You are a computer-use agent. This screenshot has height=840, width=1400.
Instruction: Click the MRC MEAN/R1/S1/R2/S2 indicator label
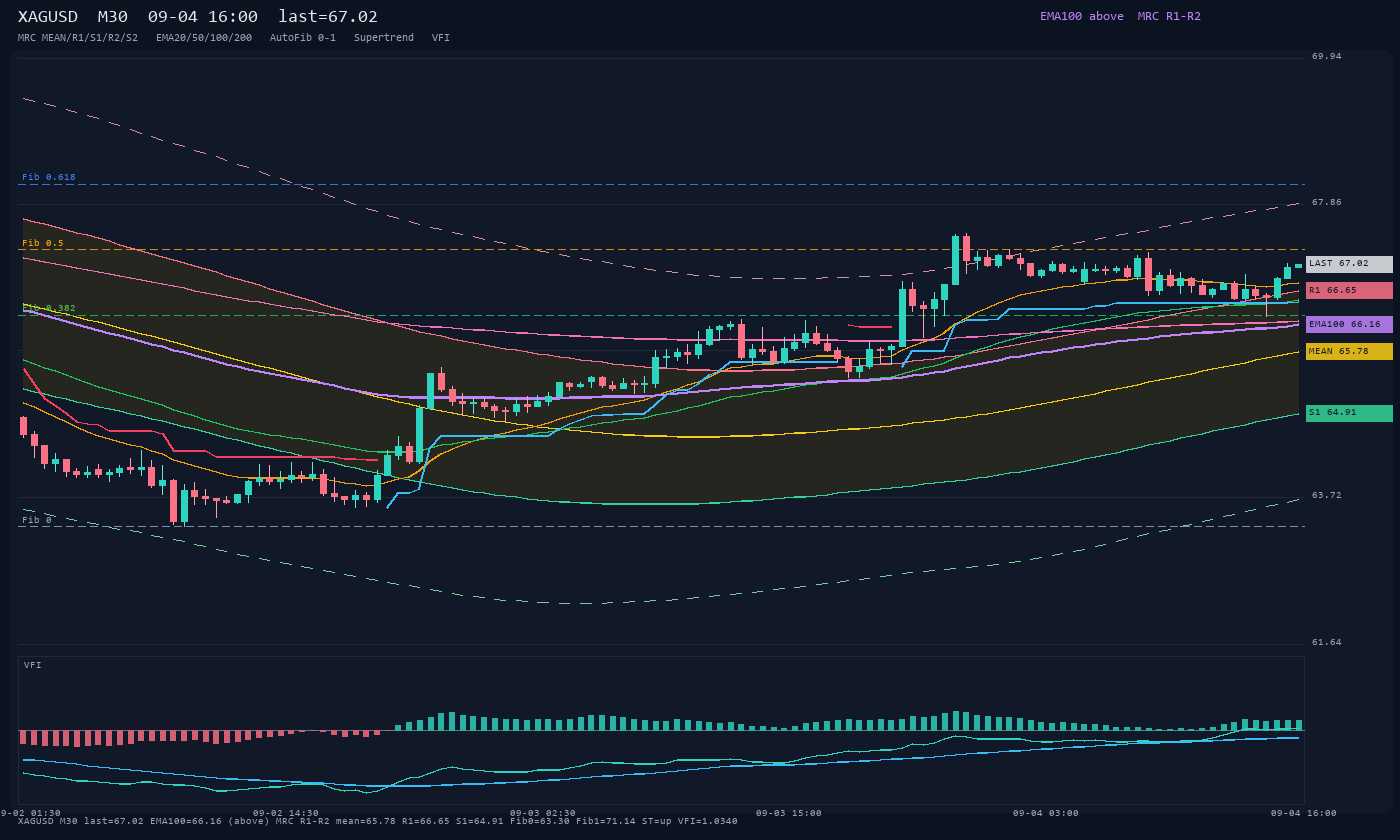pyautogui.click(x=78, y=38)
